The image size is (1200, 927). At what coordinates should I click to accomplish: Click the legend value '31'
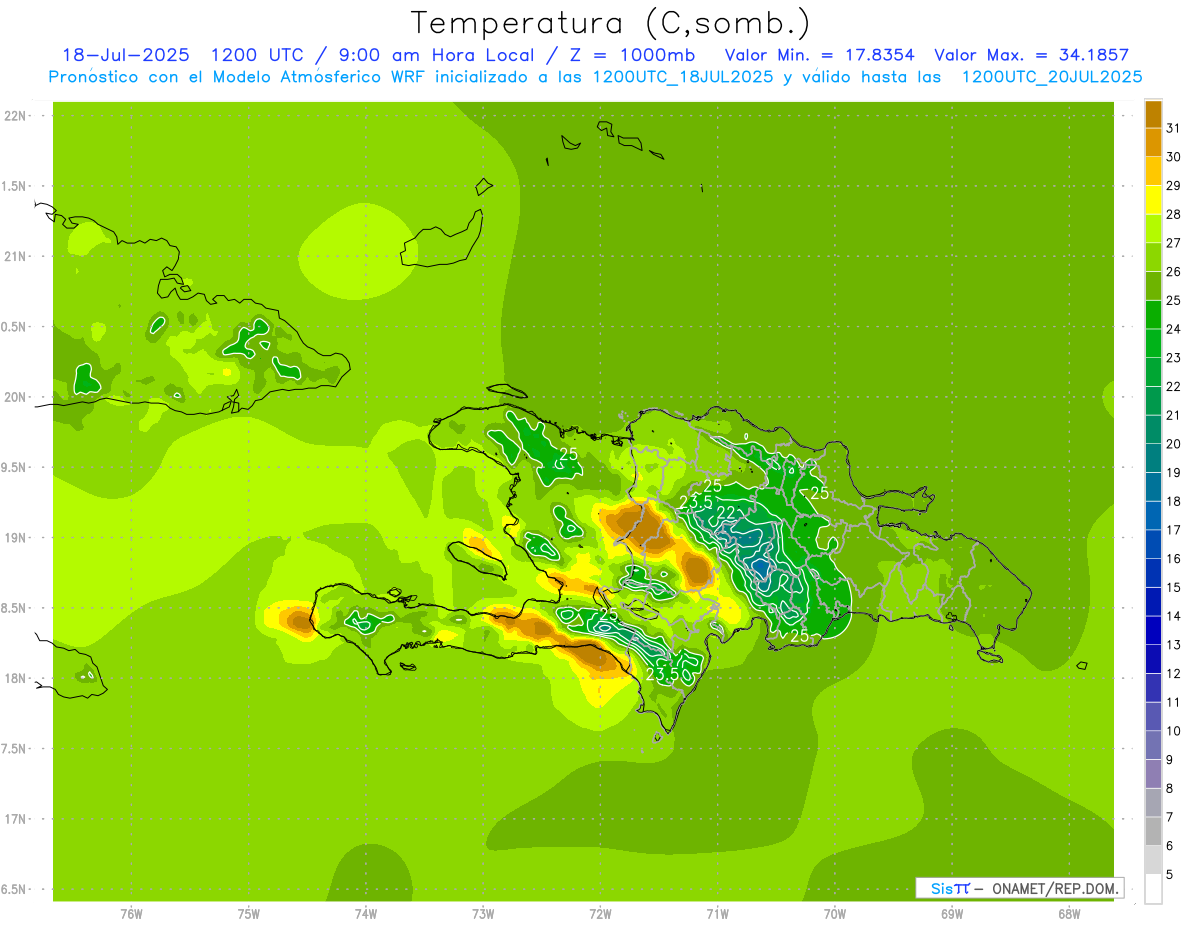tap(1173, 127)
